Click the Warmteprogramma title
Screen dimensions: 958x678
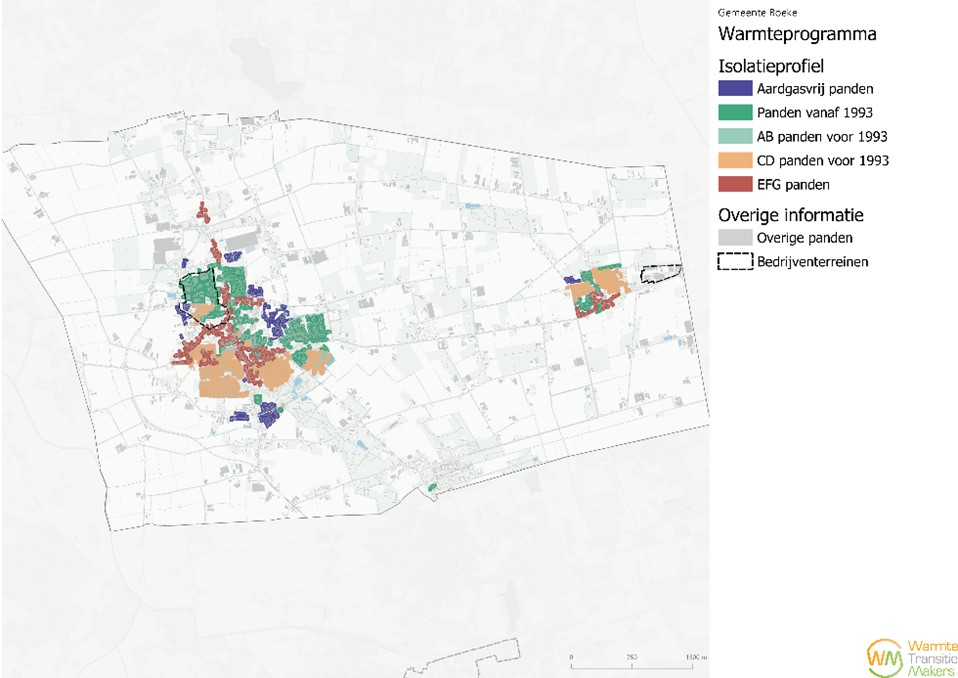pos(797,35)
